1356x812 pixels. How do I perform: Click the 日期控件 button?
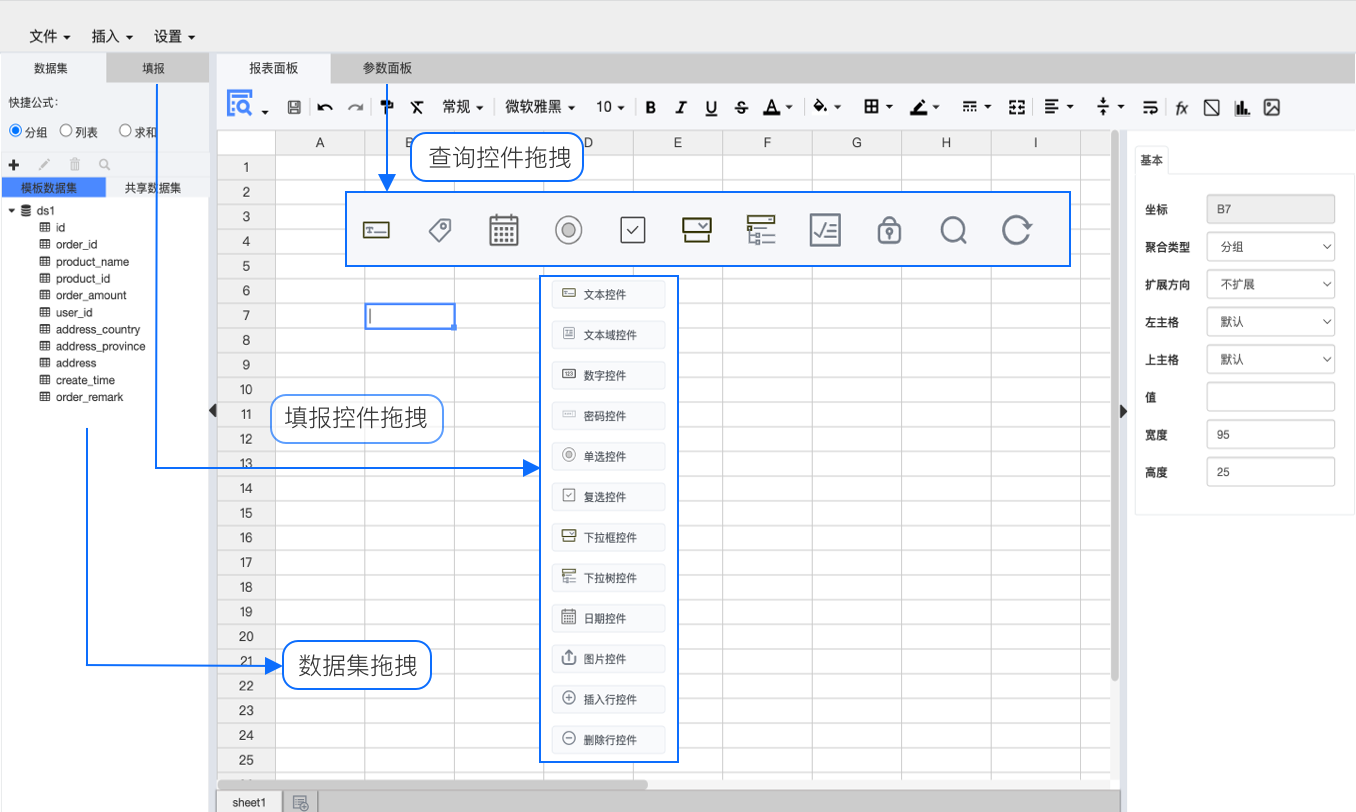[608, 618]
